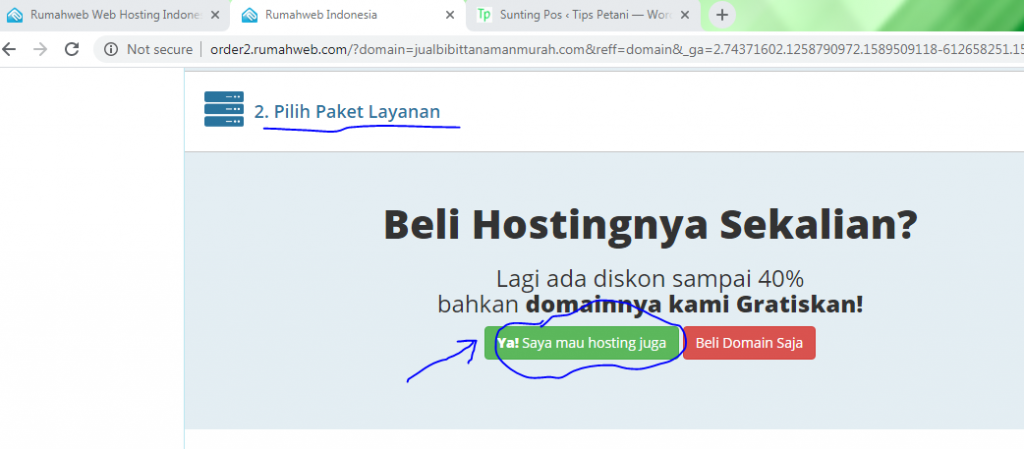This screenshot has height=449, width=1024.
Task: Close the Rumahweb Indonesia tab
Action: pyautogui.click(x=450, y=15)
